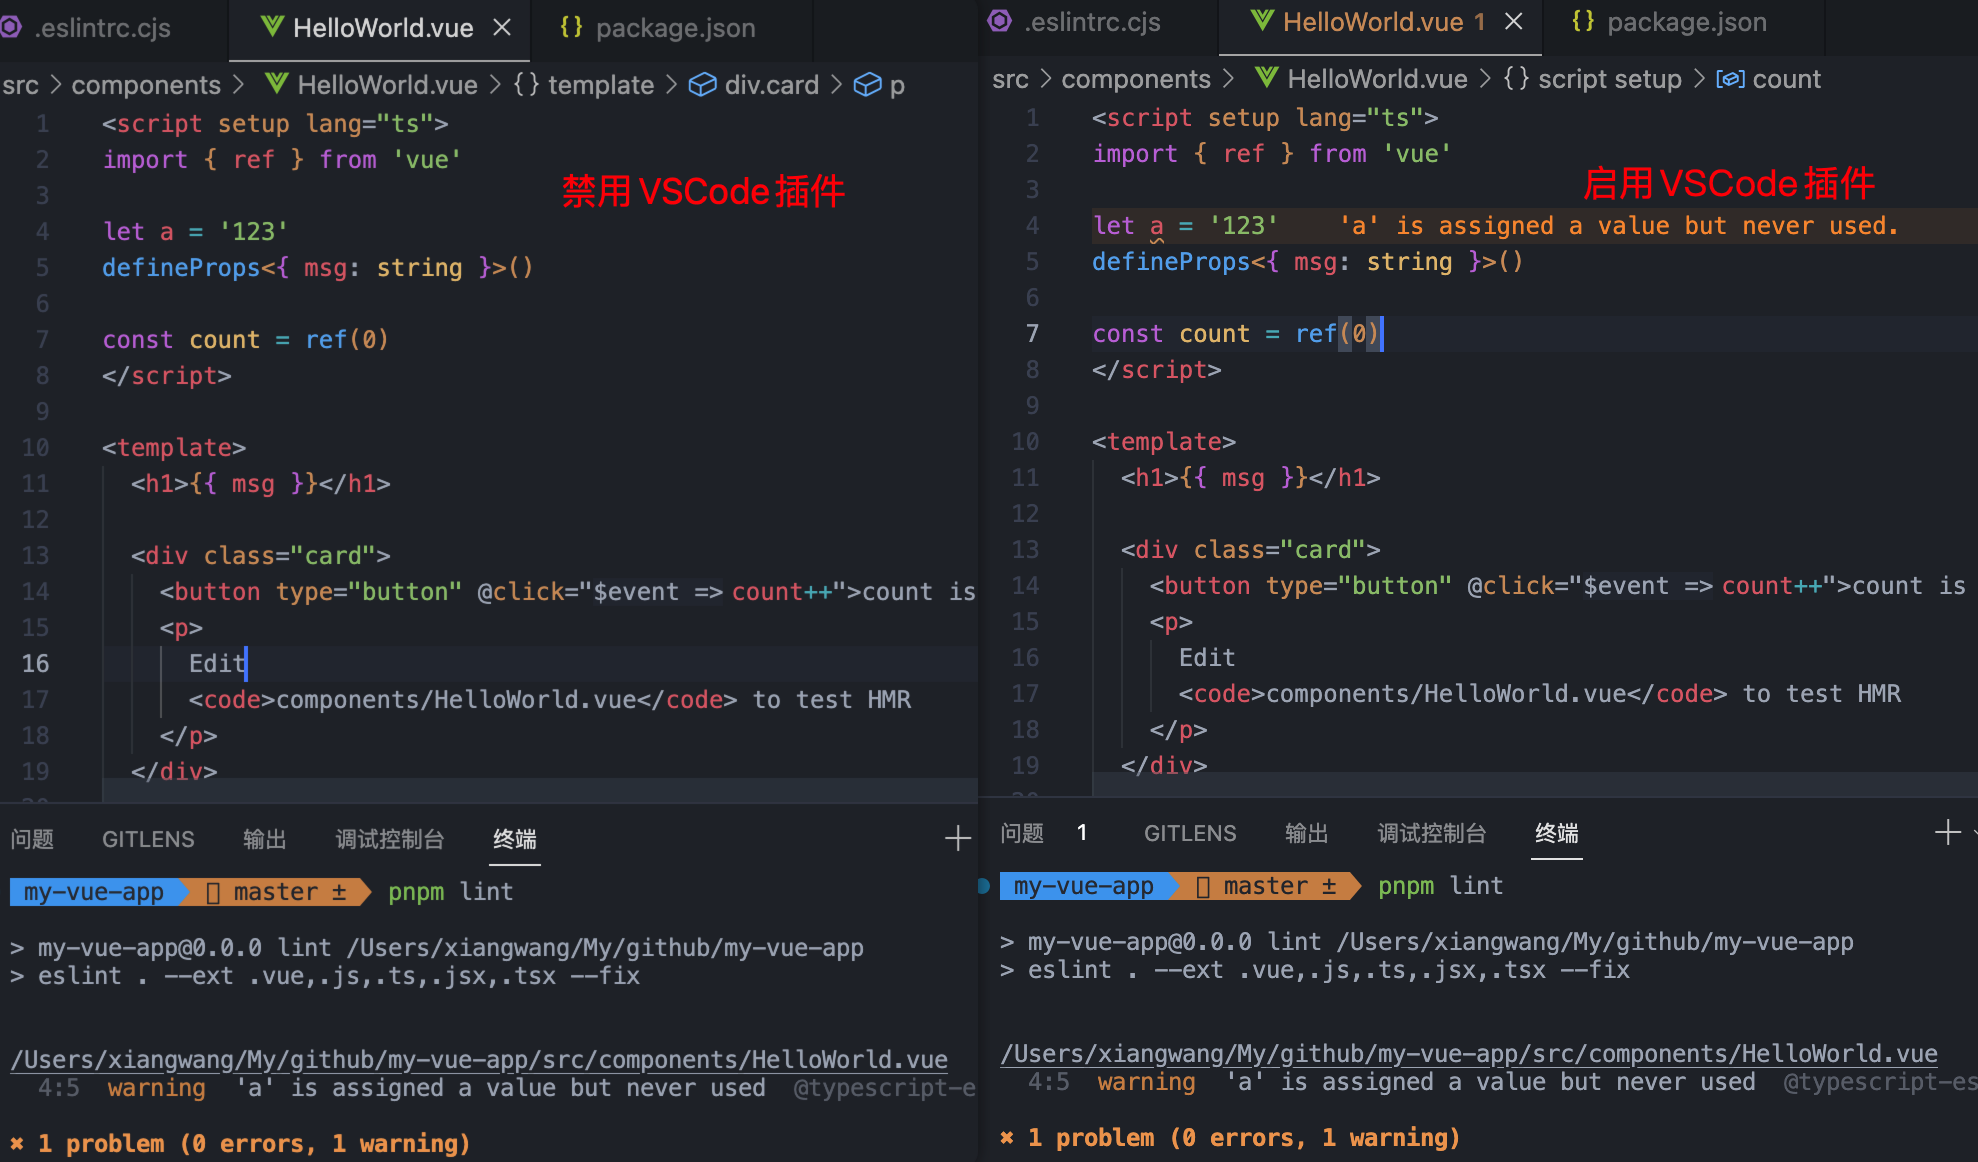Select 终端 panel tab in right window
Viewport: 1978px width, 1162px height.
[x=1557, y=833]
